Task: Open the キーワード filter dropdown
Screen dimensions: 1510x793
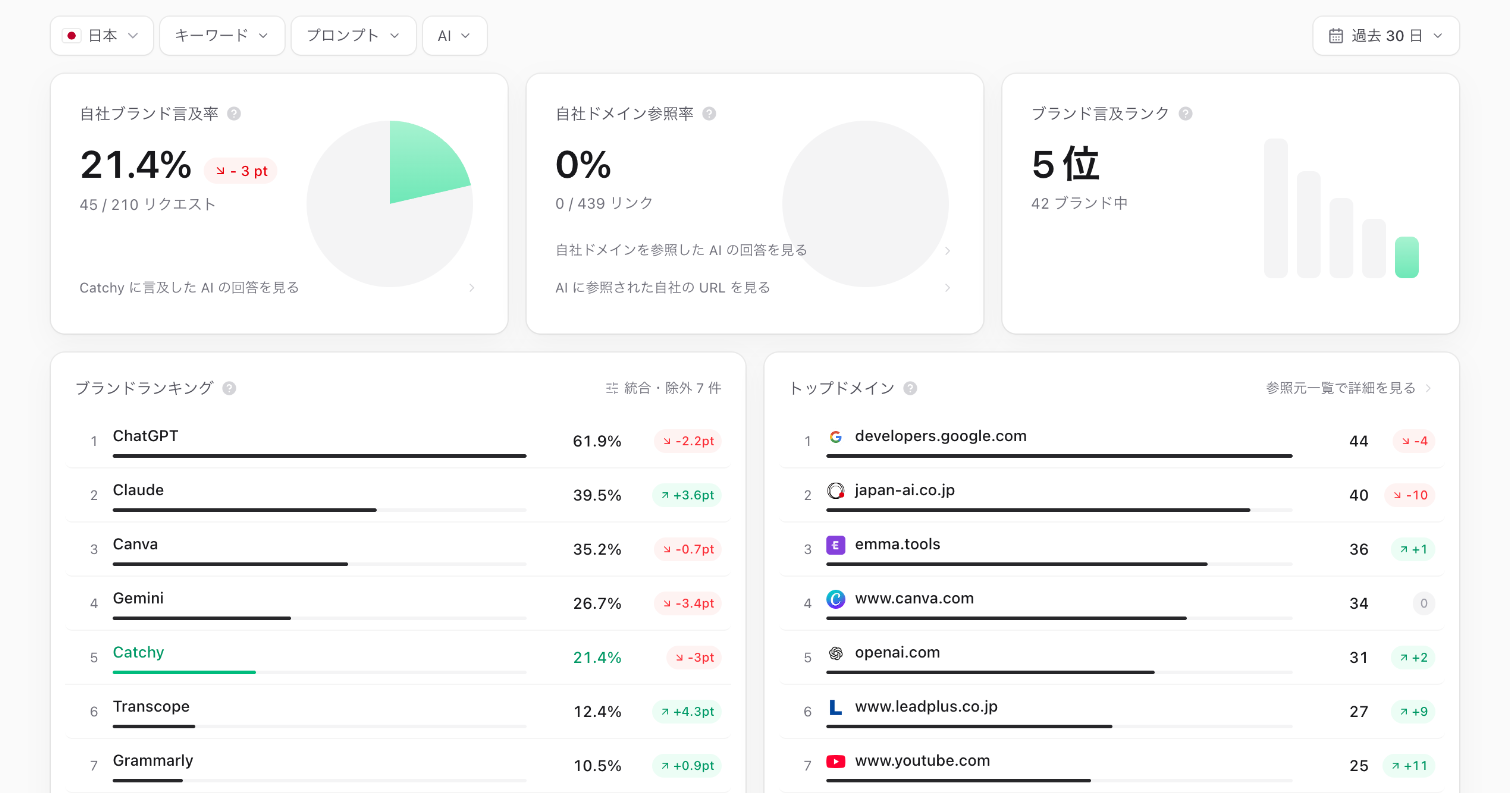Action: [222, 36]
